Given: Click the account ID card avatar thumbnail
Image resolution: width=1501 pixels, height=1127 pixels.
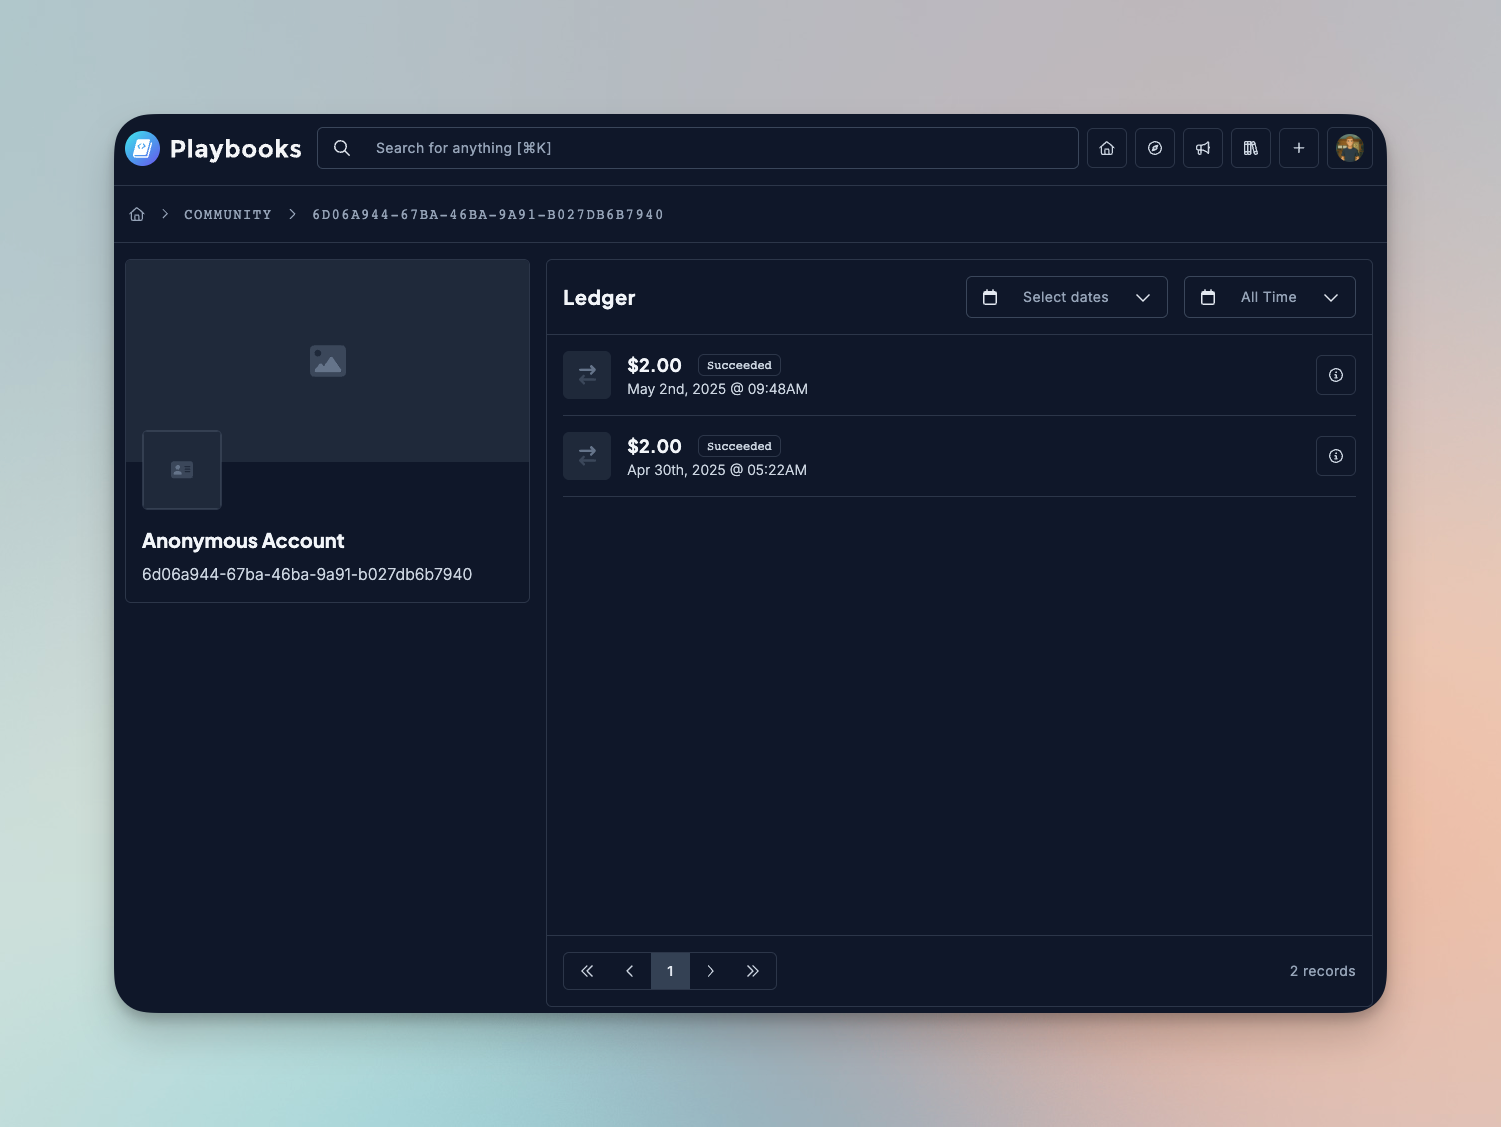Looking at the screenshot, I should (x=182, y=470).
